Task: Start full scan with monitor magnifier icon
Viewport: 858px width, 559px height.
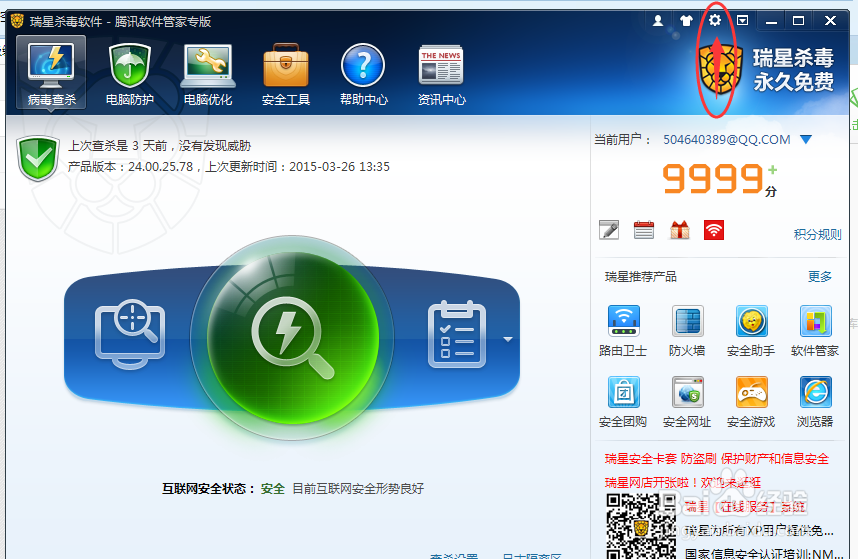Action: (130, 334)
